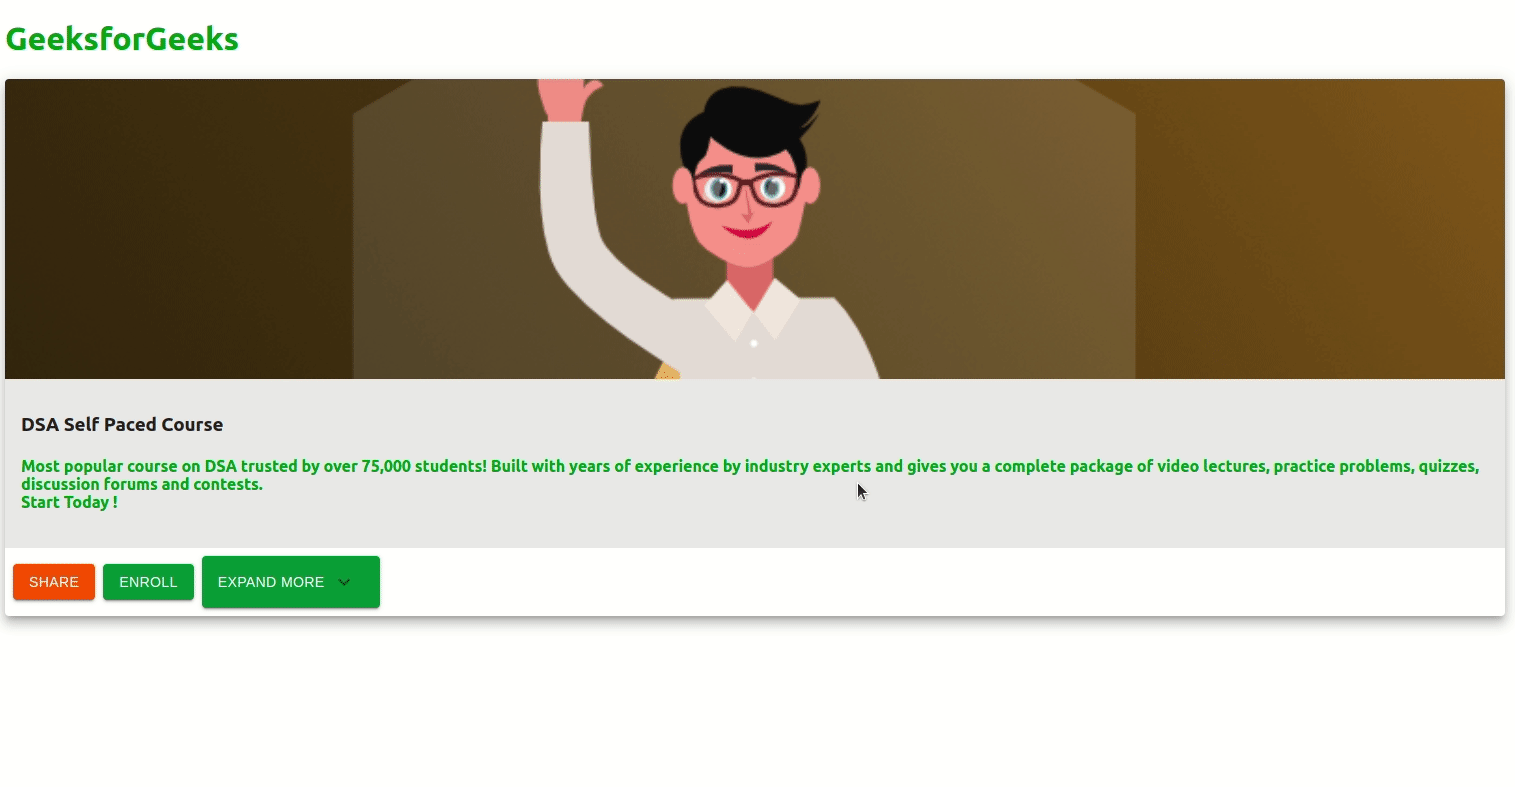Screen dimensions: 1515x787
Task: Click the white shirt collar
Action: 752,308
